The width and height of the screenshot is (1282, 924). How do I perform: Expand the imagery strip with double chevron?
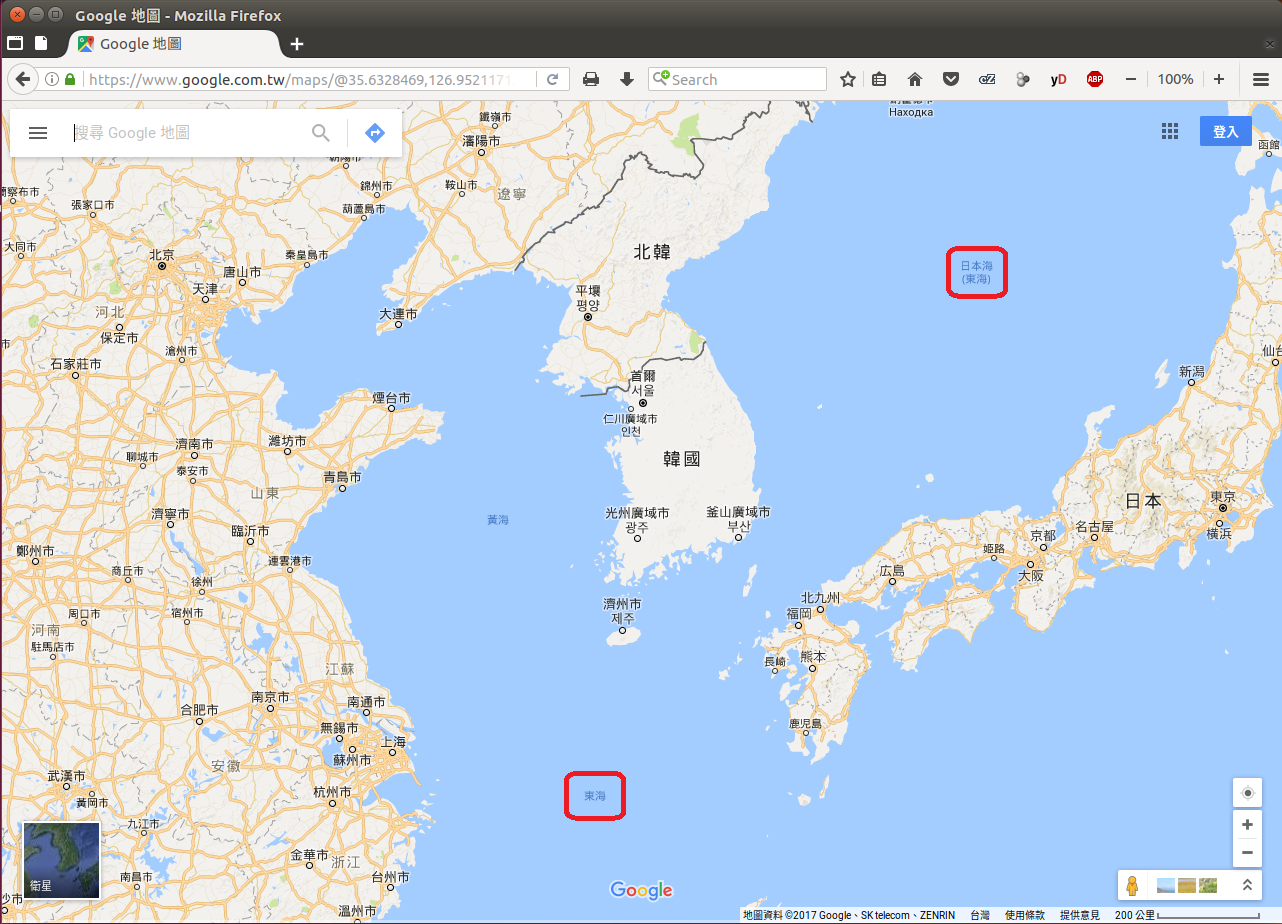tap(1247, 886)
